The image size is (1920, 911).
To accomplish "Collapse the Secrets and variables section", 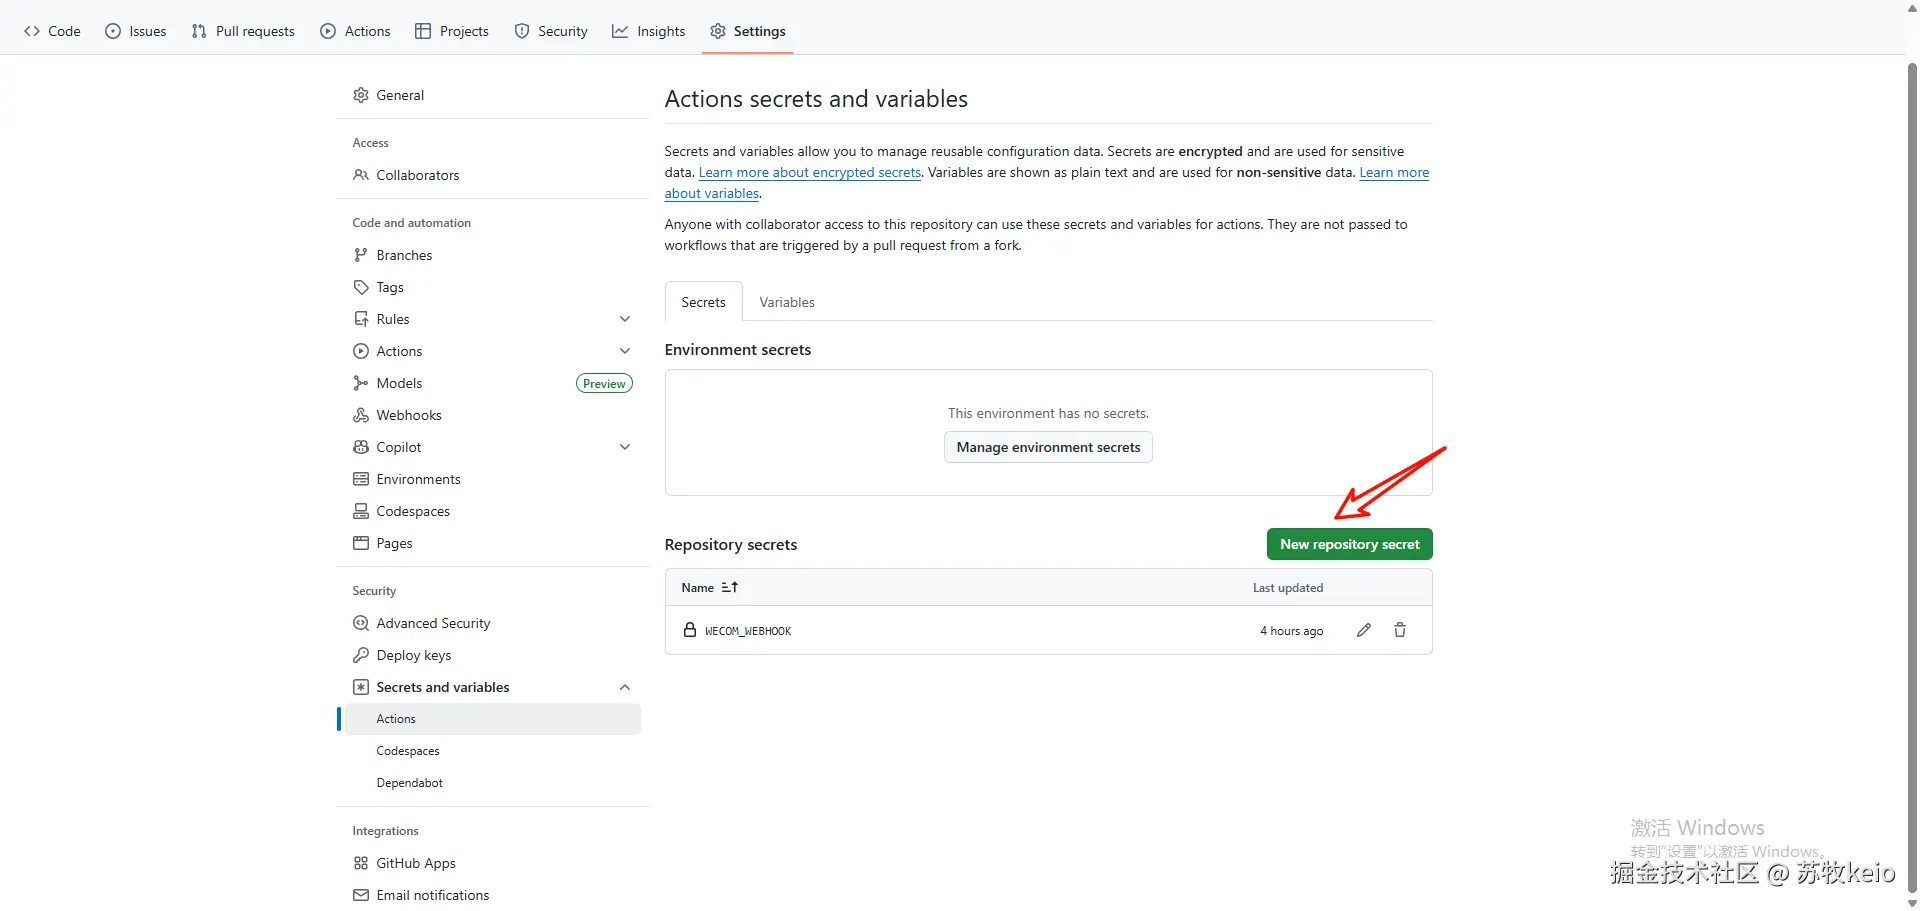I will click(x=625, y=687).
